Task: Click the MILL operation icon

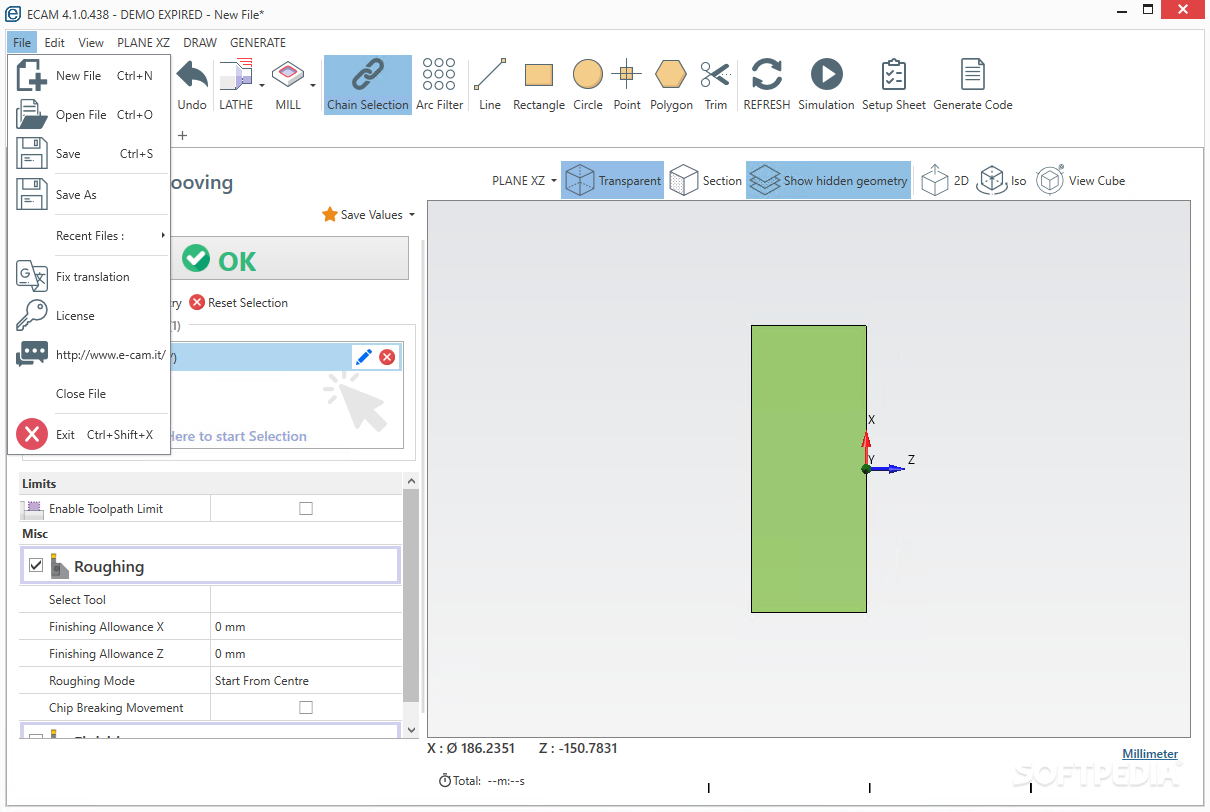Action: [x=288, y=85]
